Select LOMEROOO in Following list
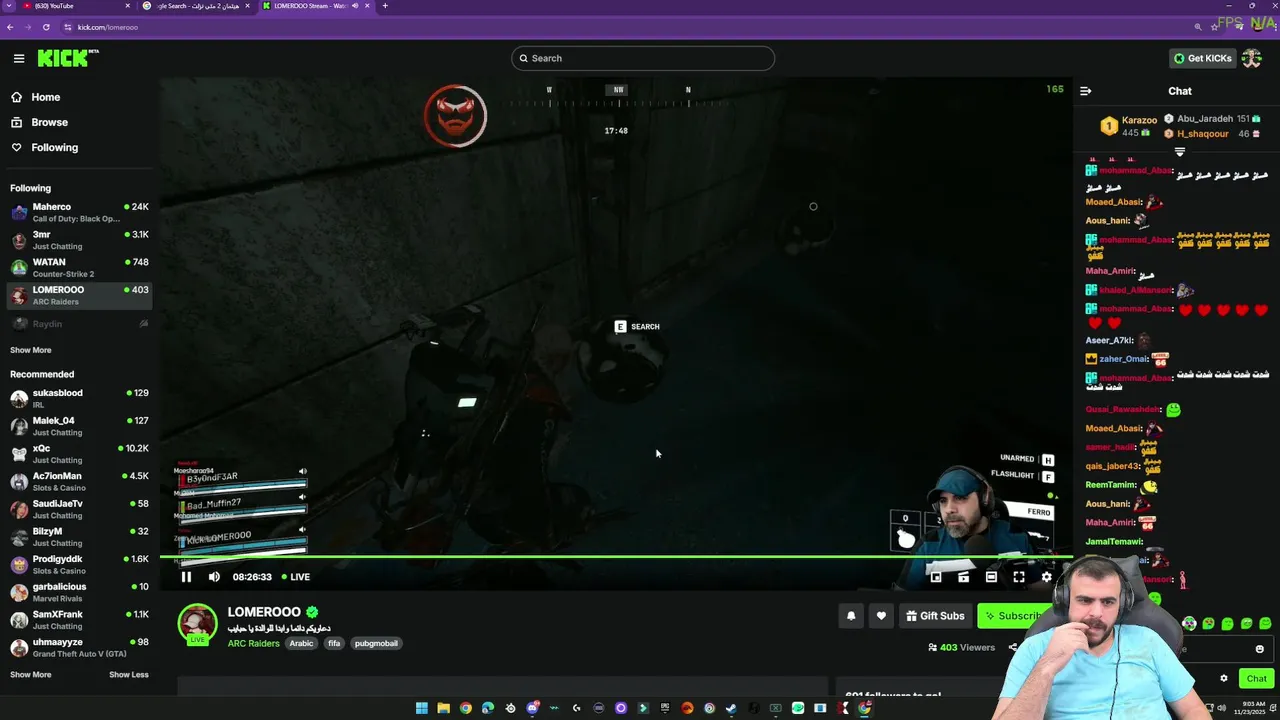This screenshot has height=720, width=1280. tap(79, 295)
